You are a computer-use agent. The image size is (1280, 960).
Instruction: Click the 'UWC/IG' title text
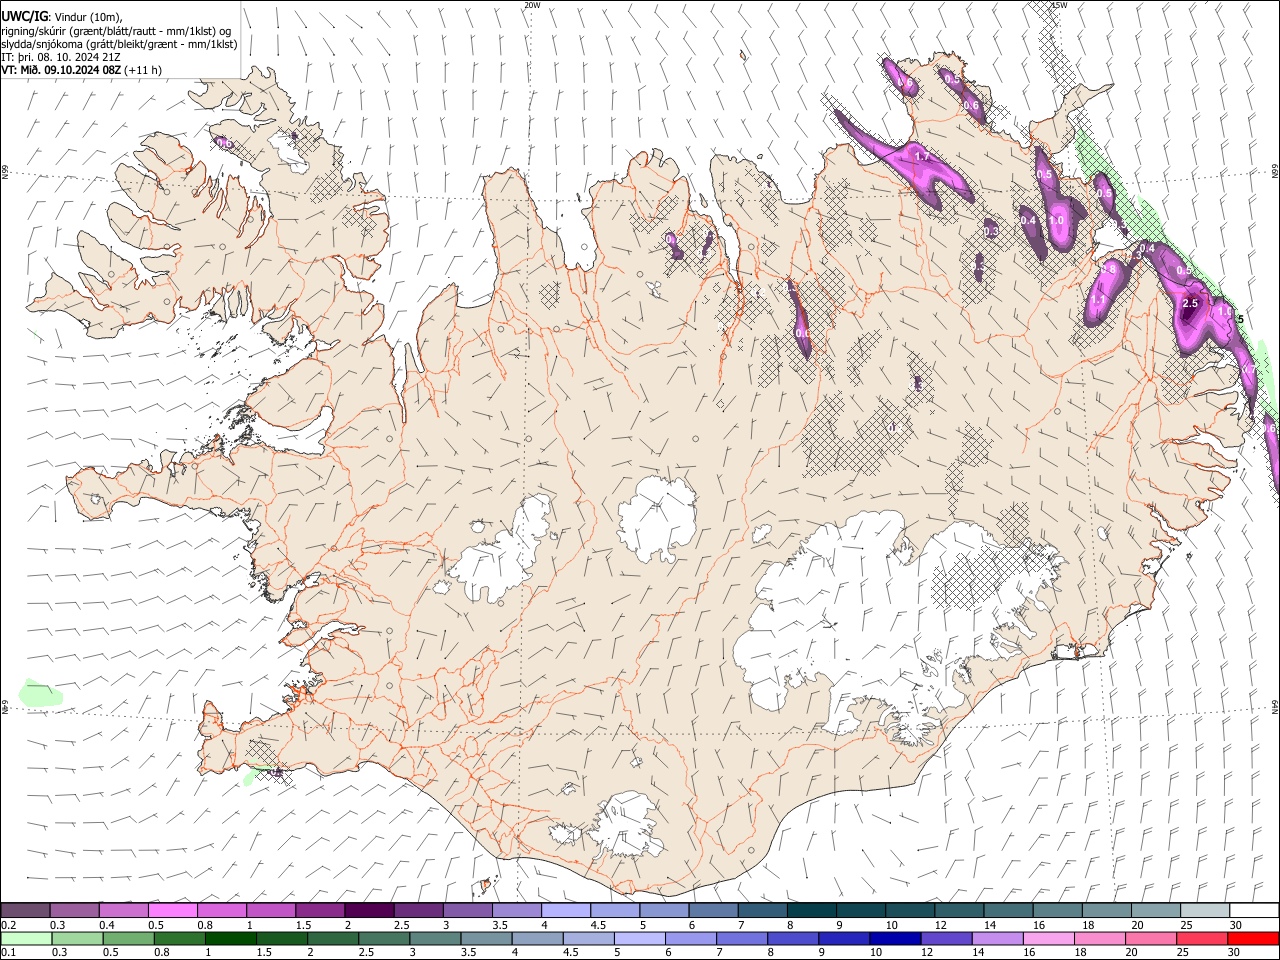pyautogui.click(x=24, y=17)
